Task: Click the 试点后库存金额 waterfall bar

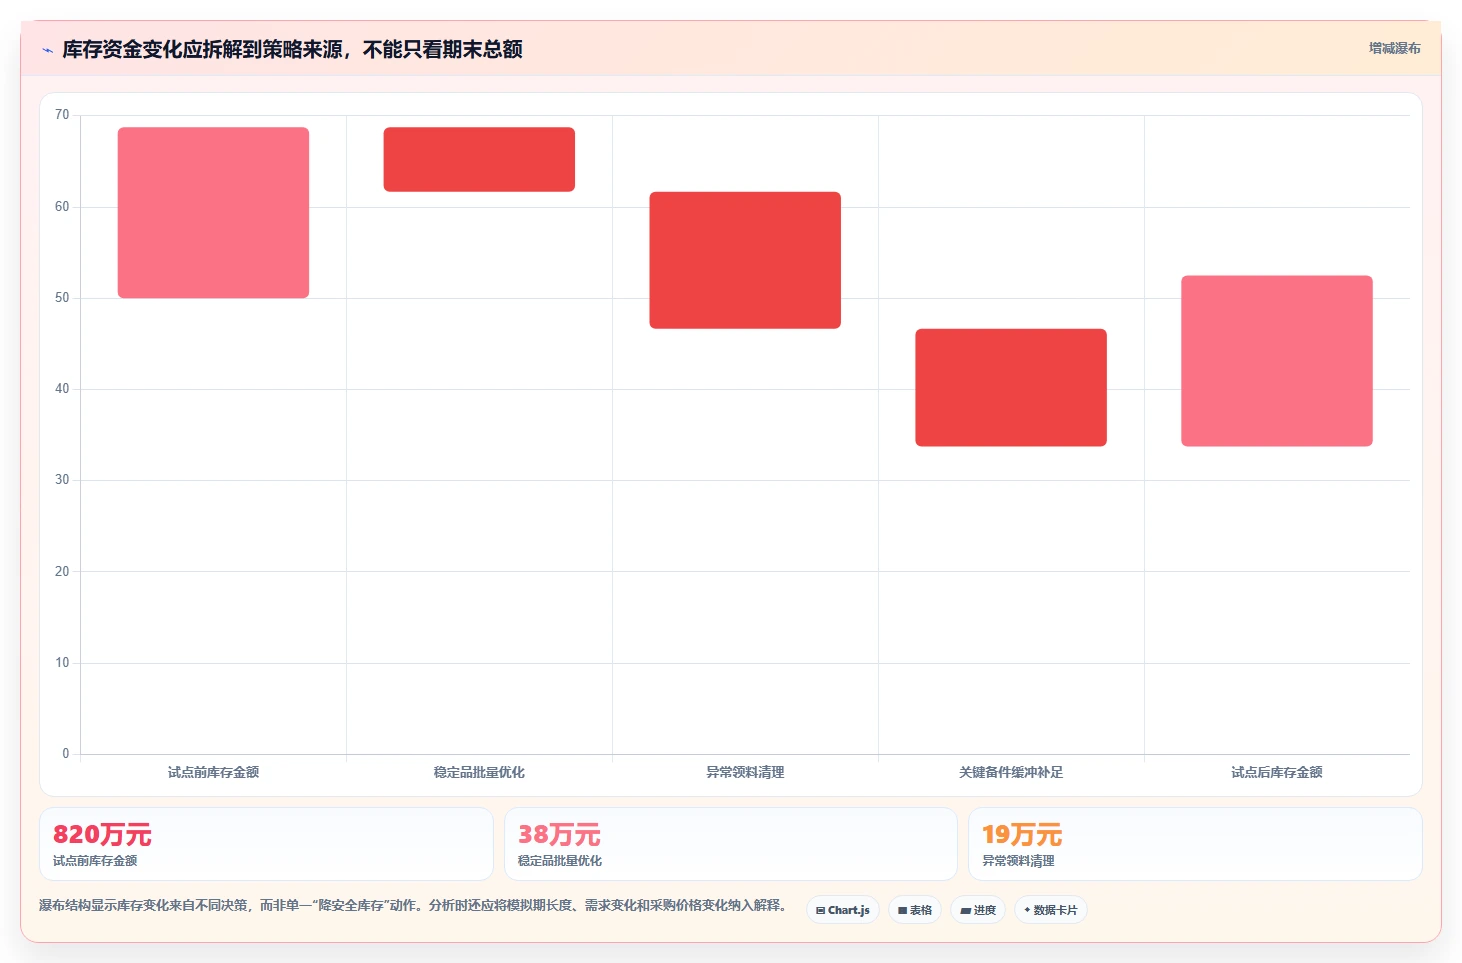Action: point(1277,361)
